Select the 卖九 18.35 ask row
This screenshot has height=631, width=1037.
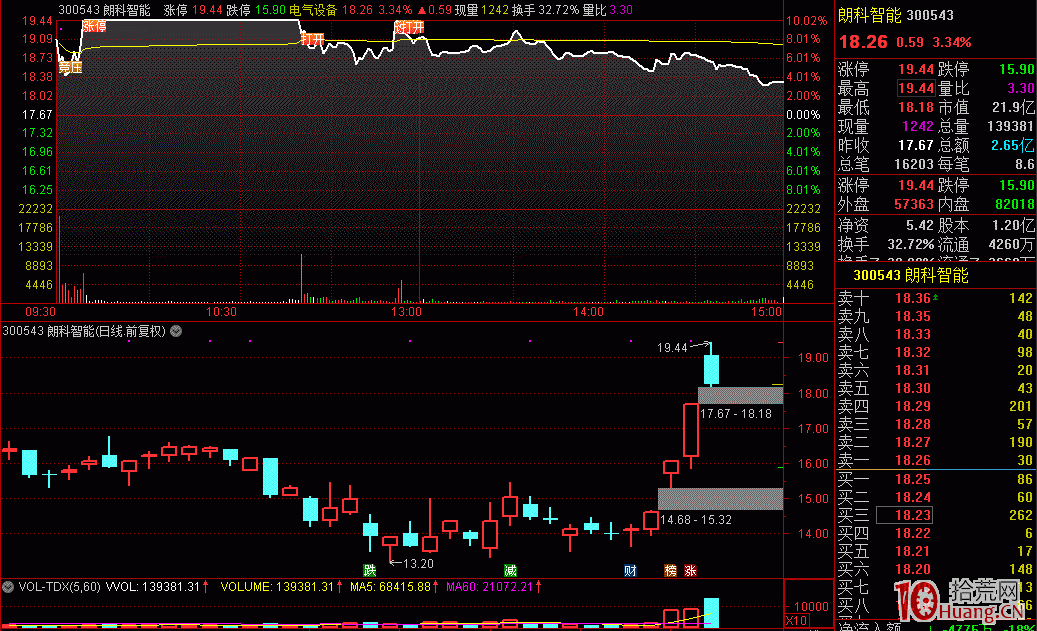coord(935,316)
